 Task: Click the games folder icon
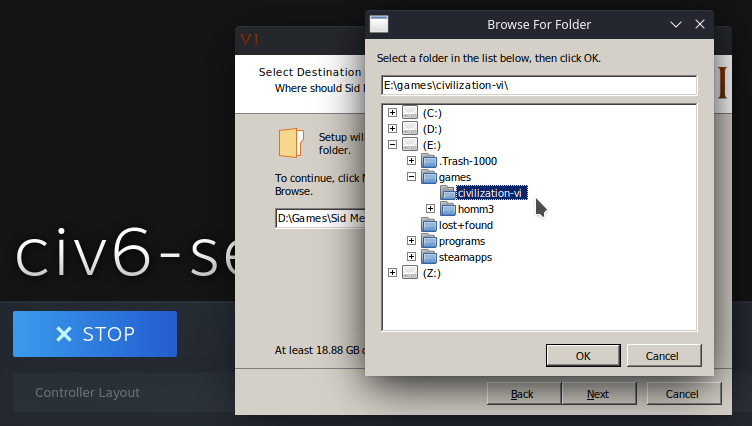(x=429, y=177)
